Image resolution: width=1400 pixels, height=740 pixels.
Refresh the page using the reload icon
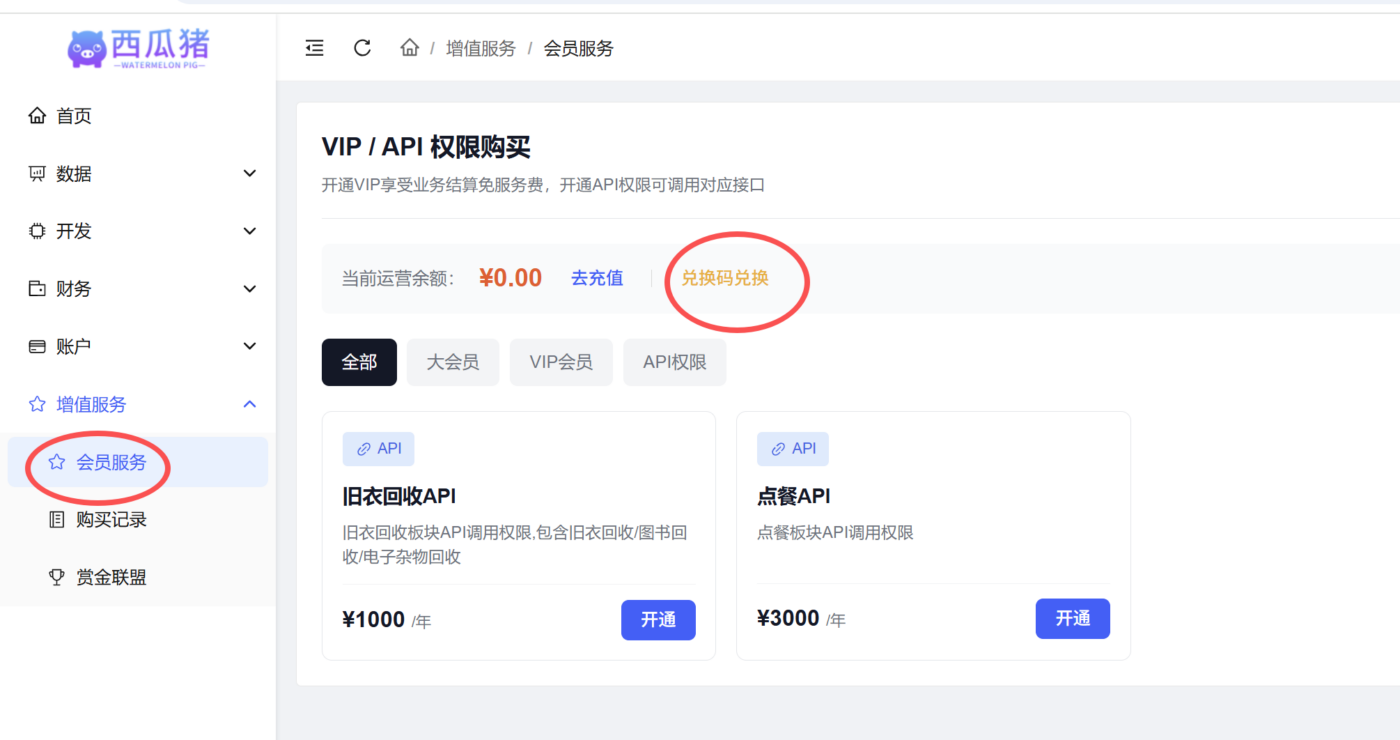(x=362, y=47)
